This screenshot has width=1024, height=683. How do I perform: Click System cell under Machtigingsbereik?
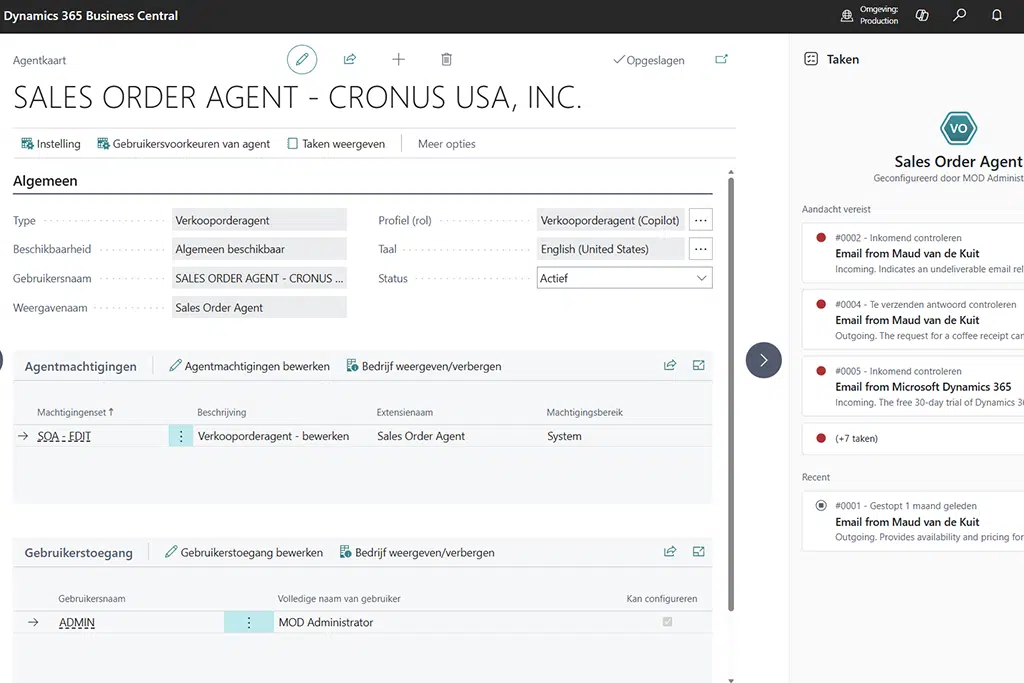click(564, 436)
